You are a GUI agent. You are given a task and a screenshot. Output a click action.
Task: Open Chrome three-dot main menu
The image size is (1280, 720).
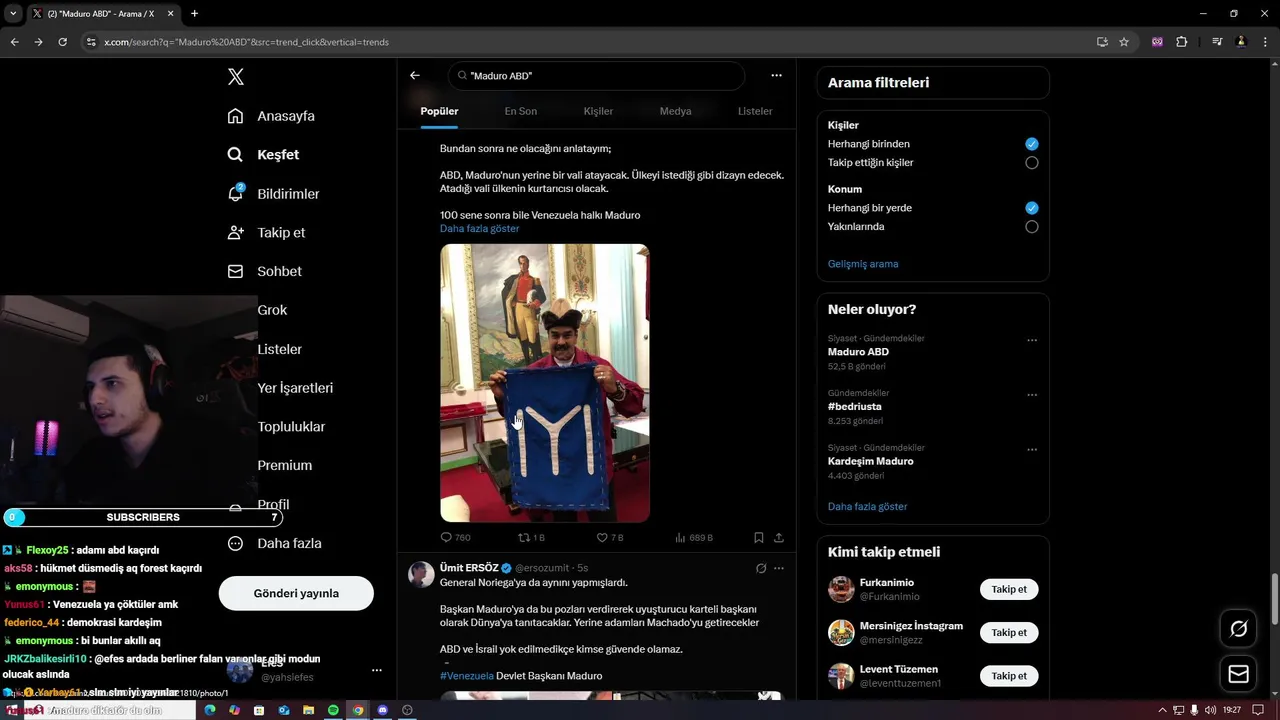(1265, 42)
